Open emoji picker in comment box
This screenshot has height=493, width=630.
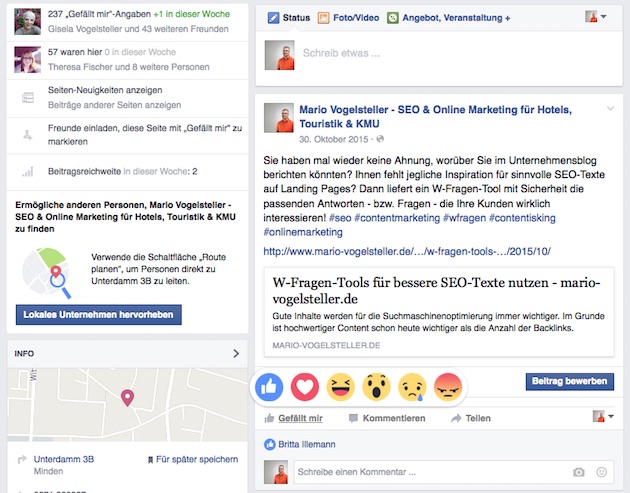tap(601, 472)
